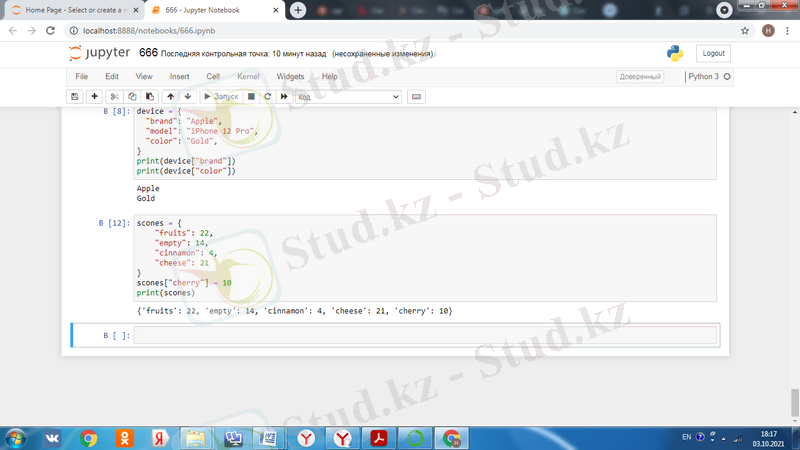Restart the kernel icon
This screenshot has height=450, width=800.
(x=267, y=96)
